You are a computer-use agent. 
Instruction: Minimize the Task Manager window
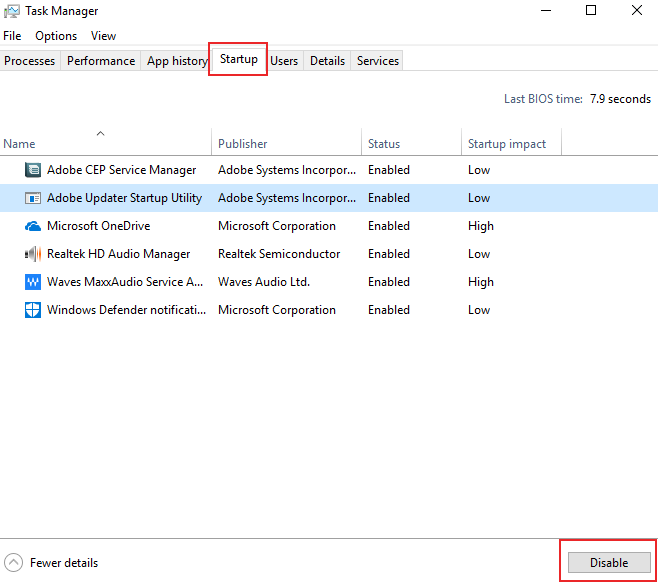(546, 10)
